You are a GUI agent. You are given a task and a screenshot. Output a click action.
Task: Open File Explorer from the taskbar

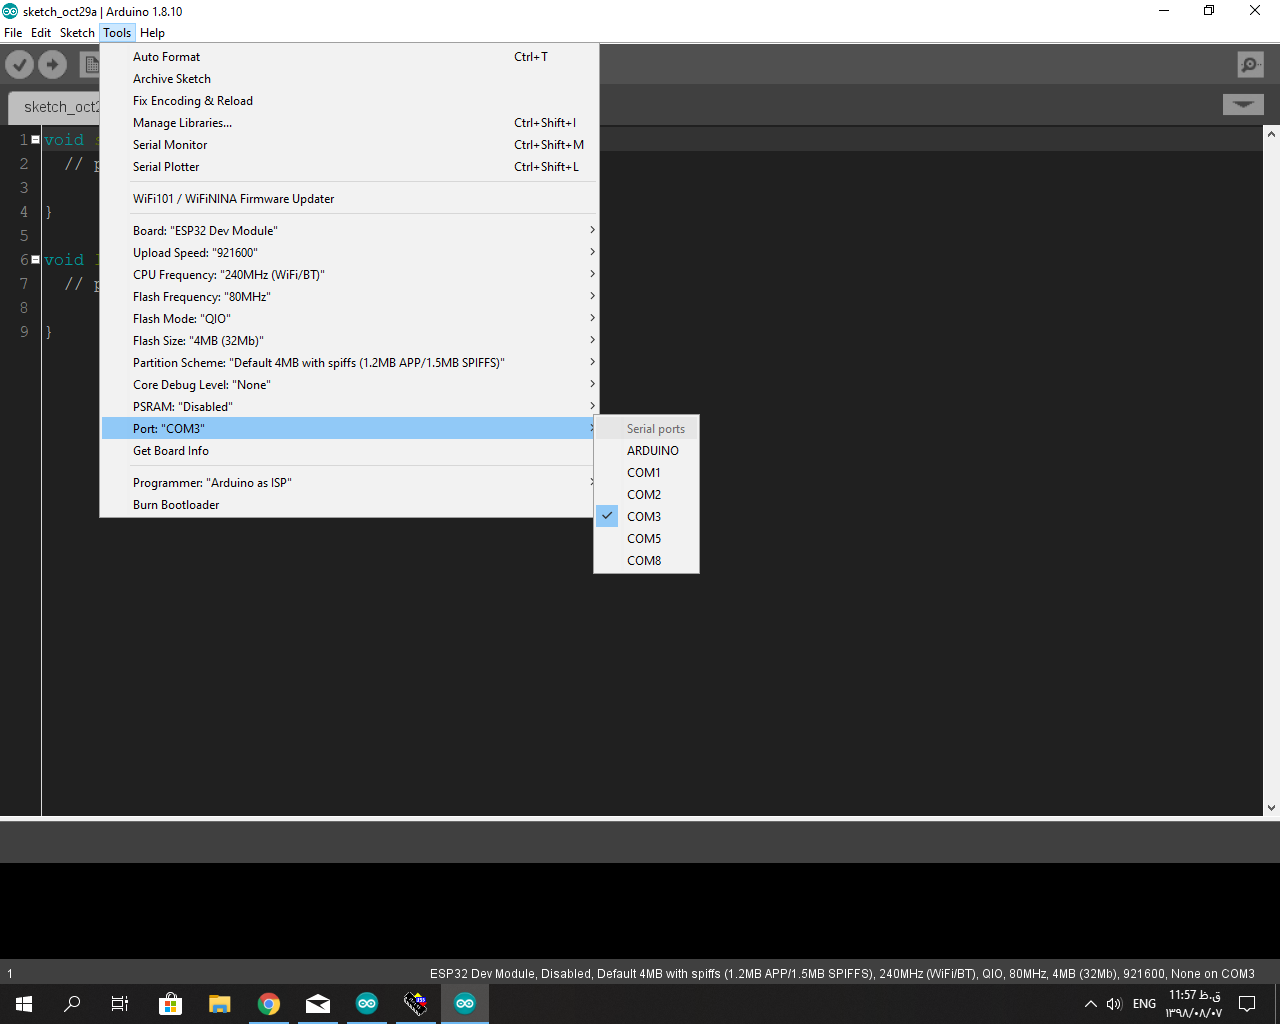pyautogui.click(x=220, y=1004)
